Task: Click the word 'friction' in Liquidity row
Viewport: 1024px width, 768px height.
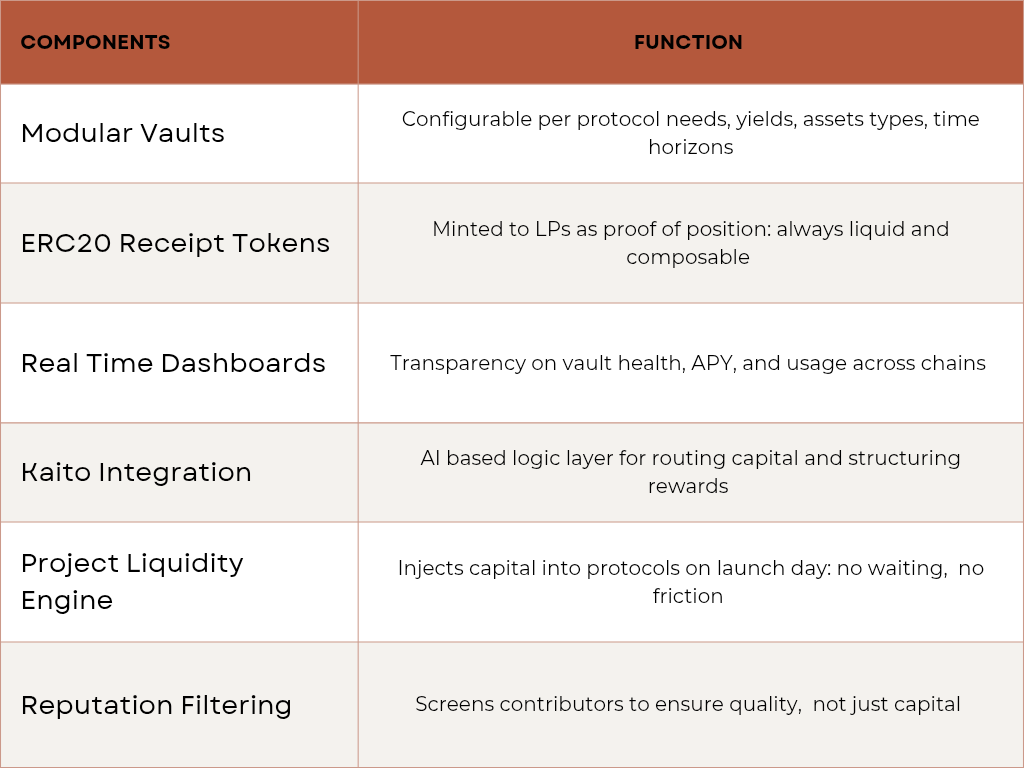Action: [688, 596]
